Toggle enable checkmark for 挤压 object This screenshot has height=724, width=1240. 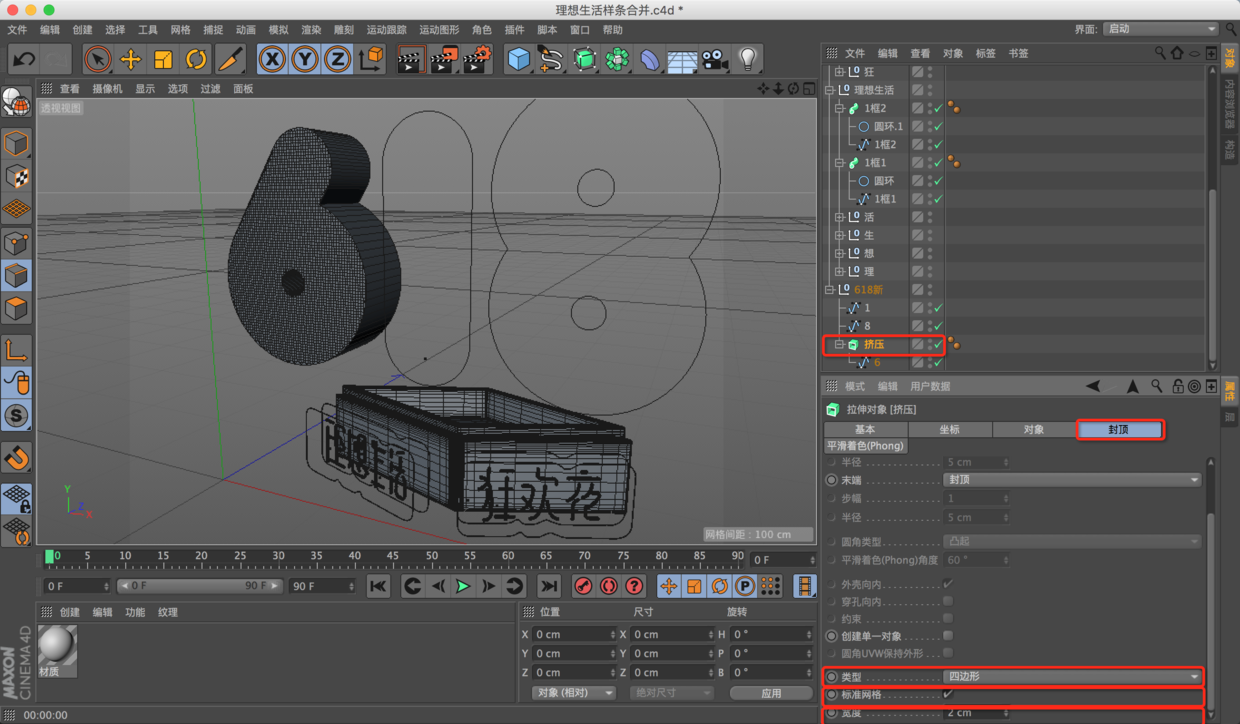(x=938, y=344)
